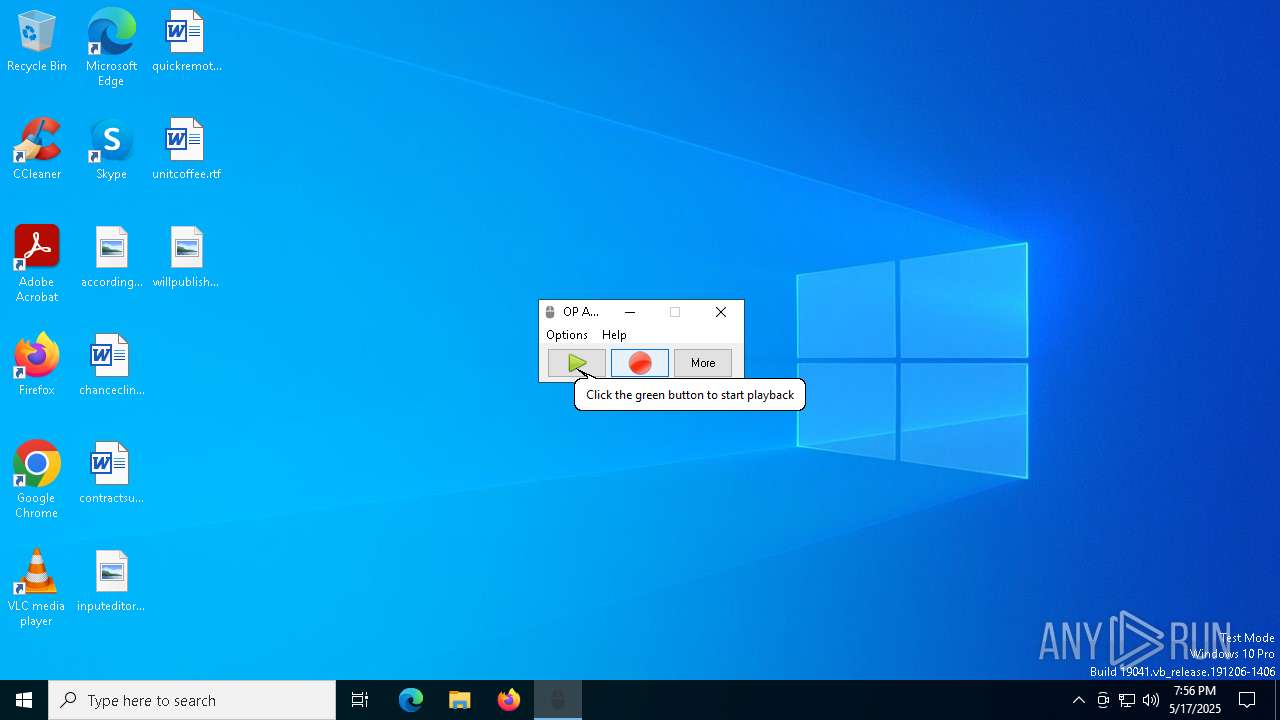Select the Recycle Bin desktop icon
Screen dimensions: 1280x720
[x=37, y=41]
